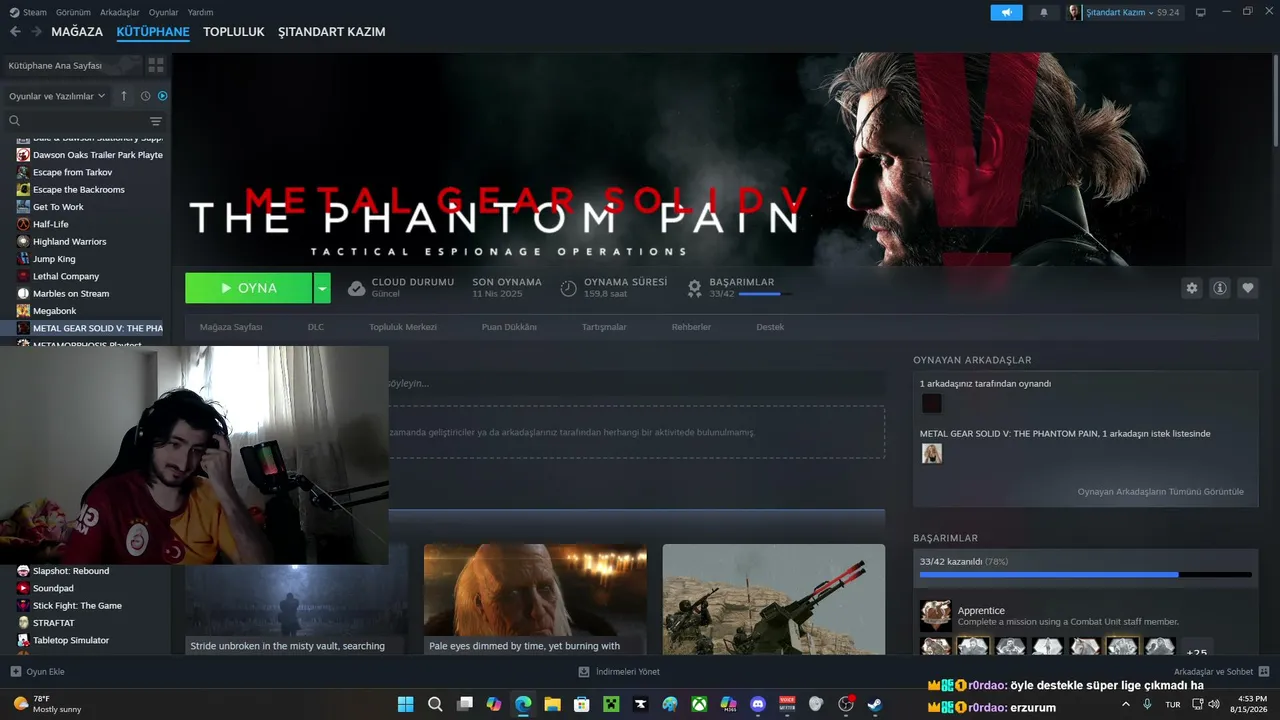Show hidden system tray icons chevron
Screen dimensions: 1280x720
(1126, 704)
